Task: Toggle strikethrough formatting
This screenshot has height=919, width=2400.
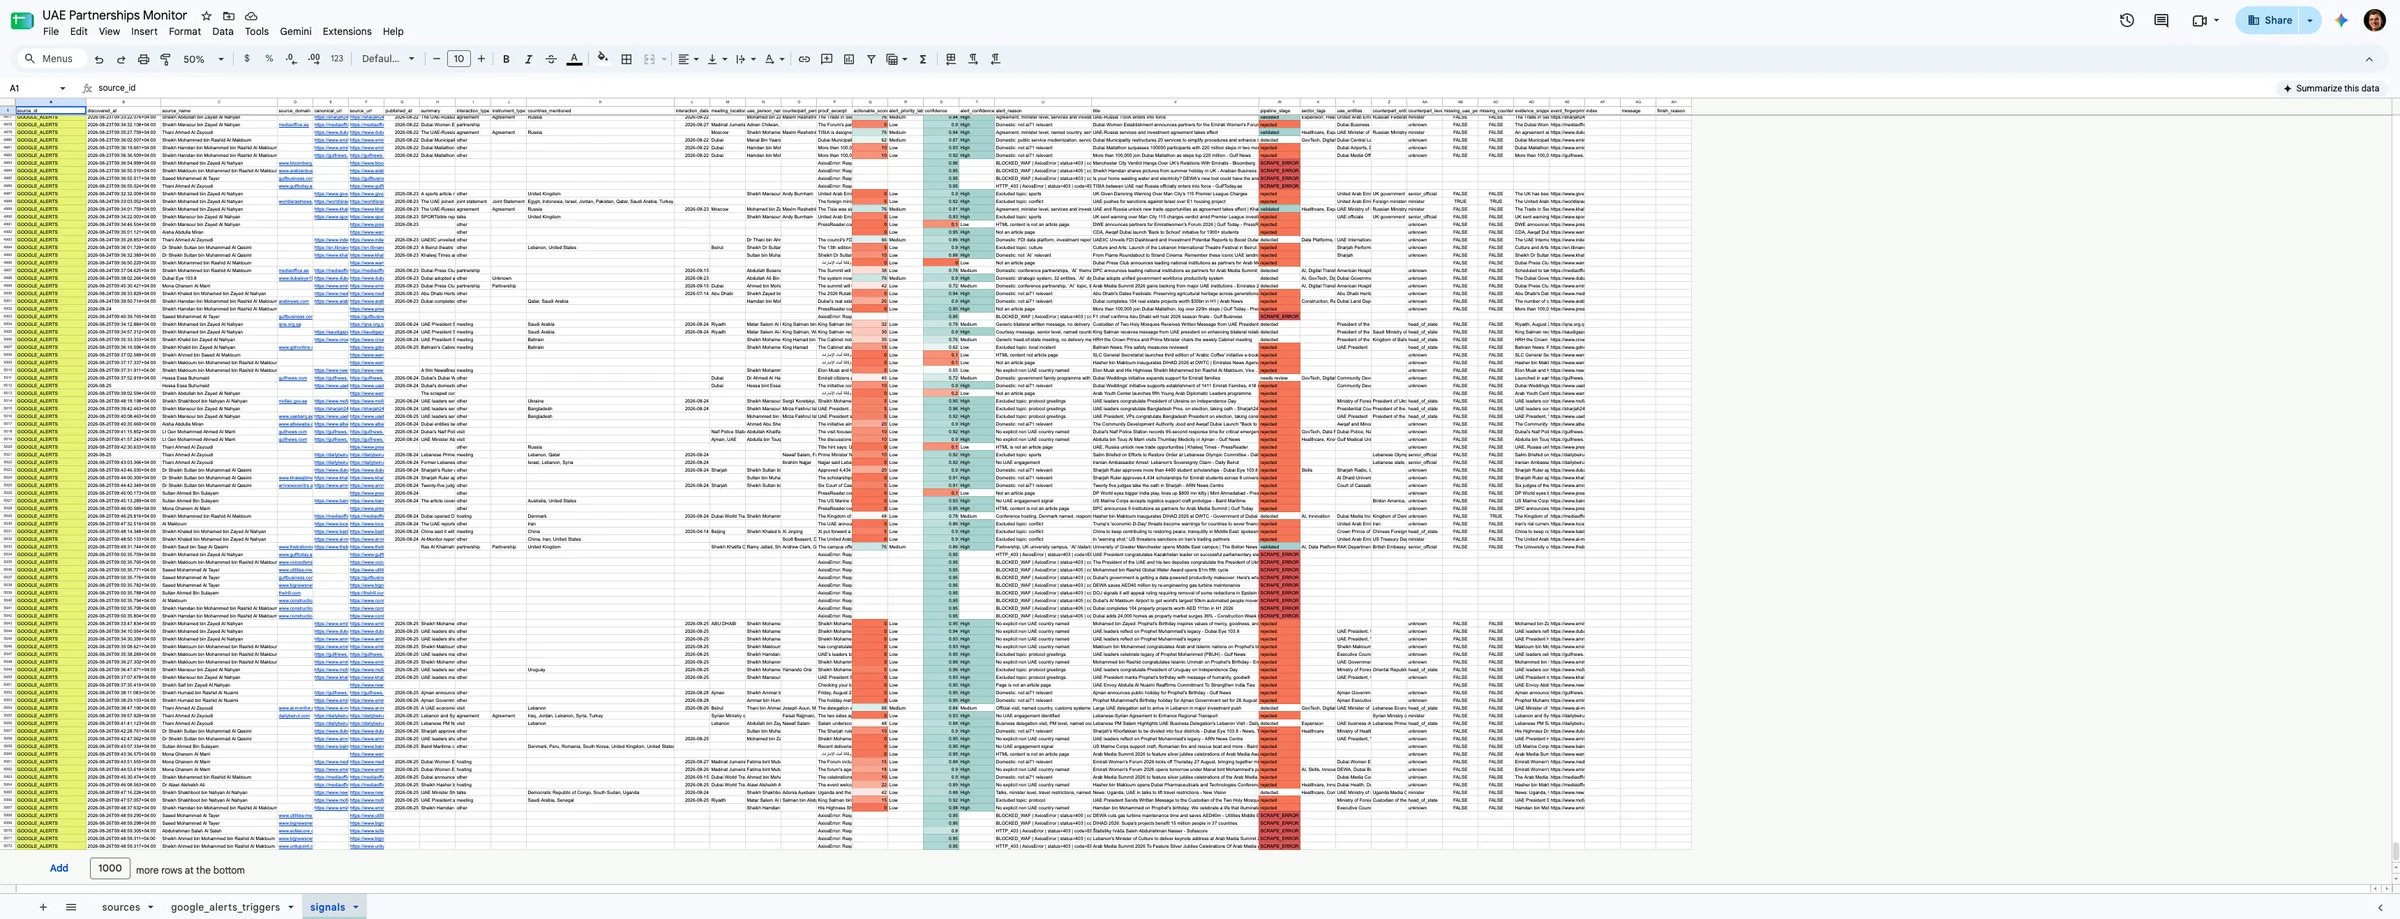Action: [551, 59]
